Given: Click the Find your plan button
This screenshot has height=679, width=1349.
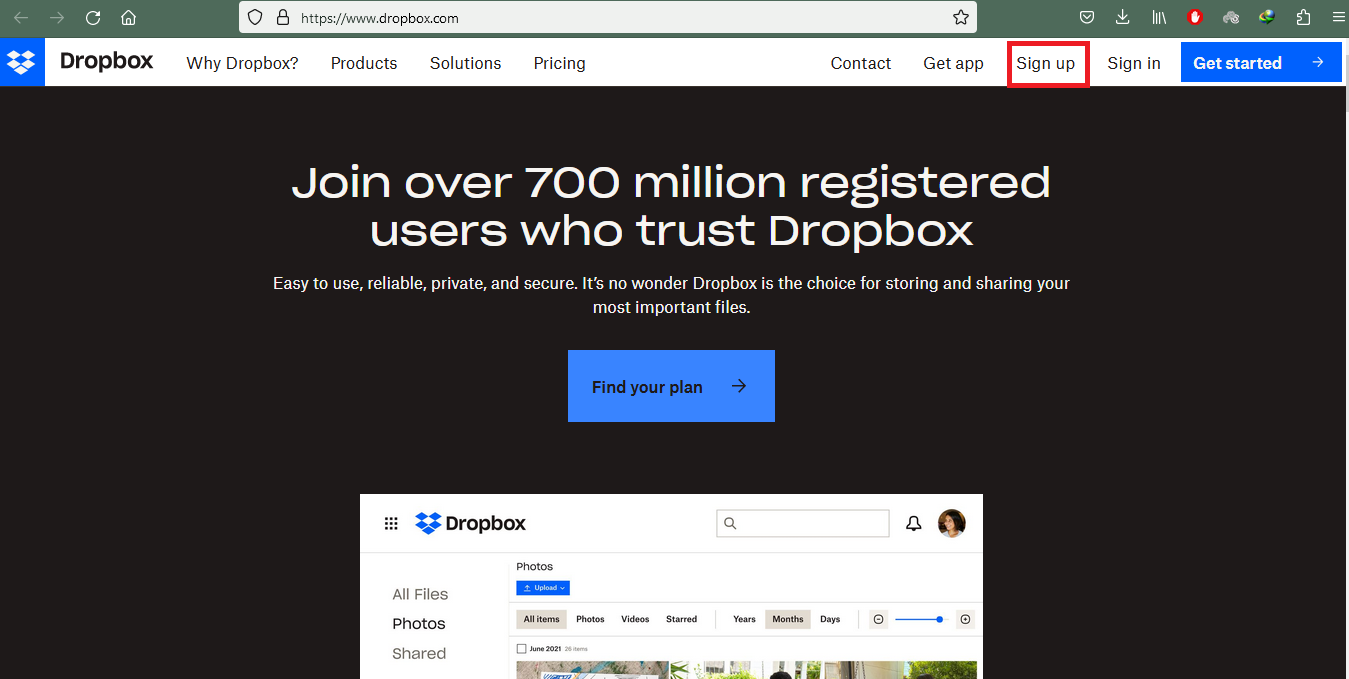Looking at the screenshot, I should pyautogui.click(x=671, y=386).
